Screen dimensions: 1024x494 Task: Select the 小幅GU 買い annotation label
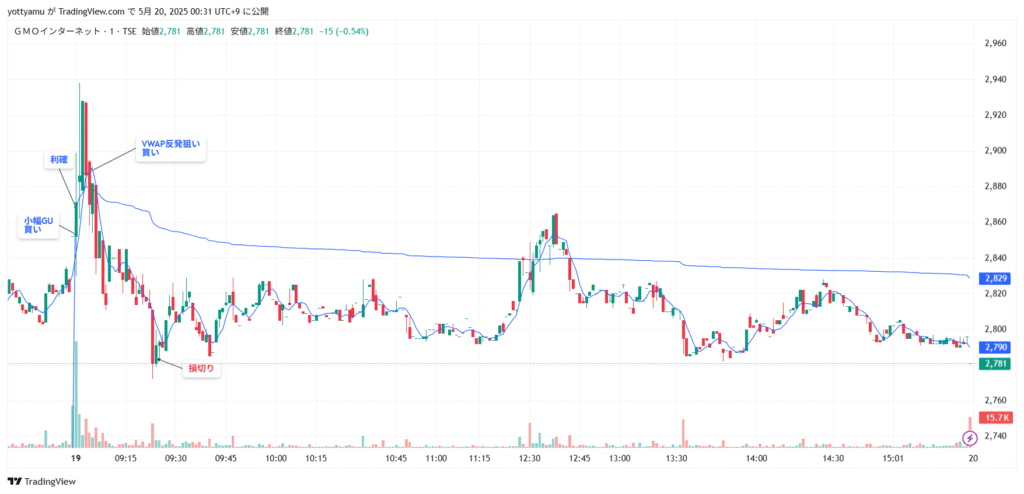38,225
